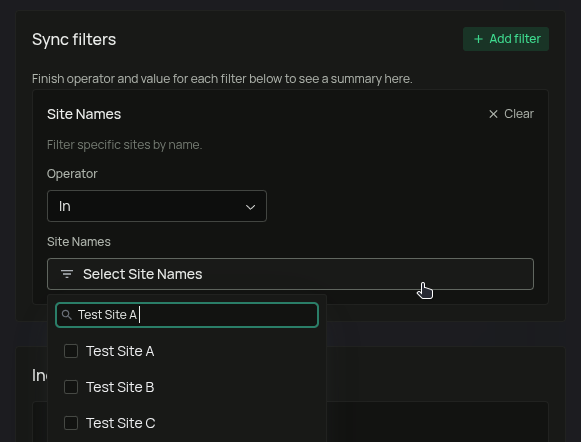The height and width of the screenshot is (442, 581).
Task: Open the Operator dropdown showing In
Action: (157, 206)
